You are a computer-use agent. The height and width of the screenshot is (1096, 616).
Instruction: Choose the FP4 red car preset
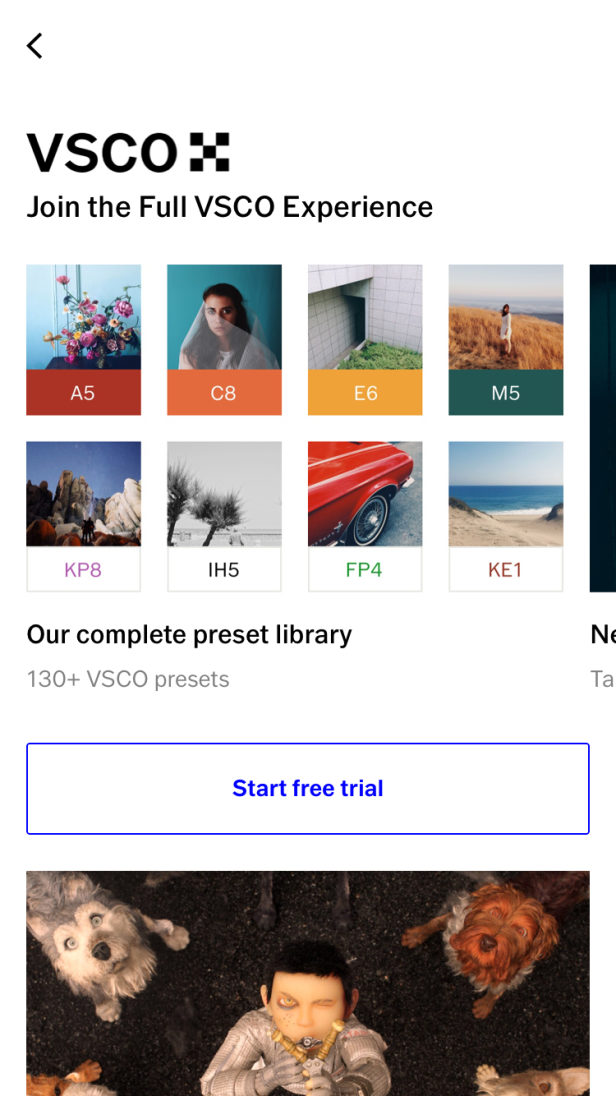click(365, 494)
